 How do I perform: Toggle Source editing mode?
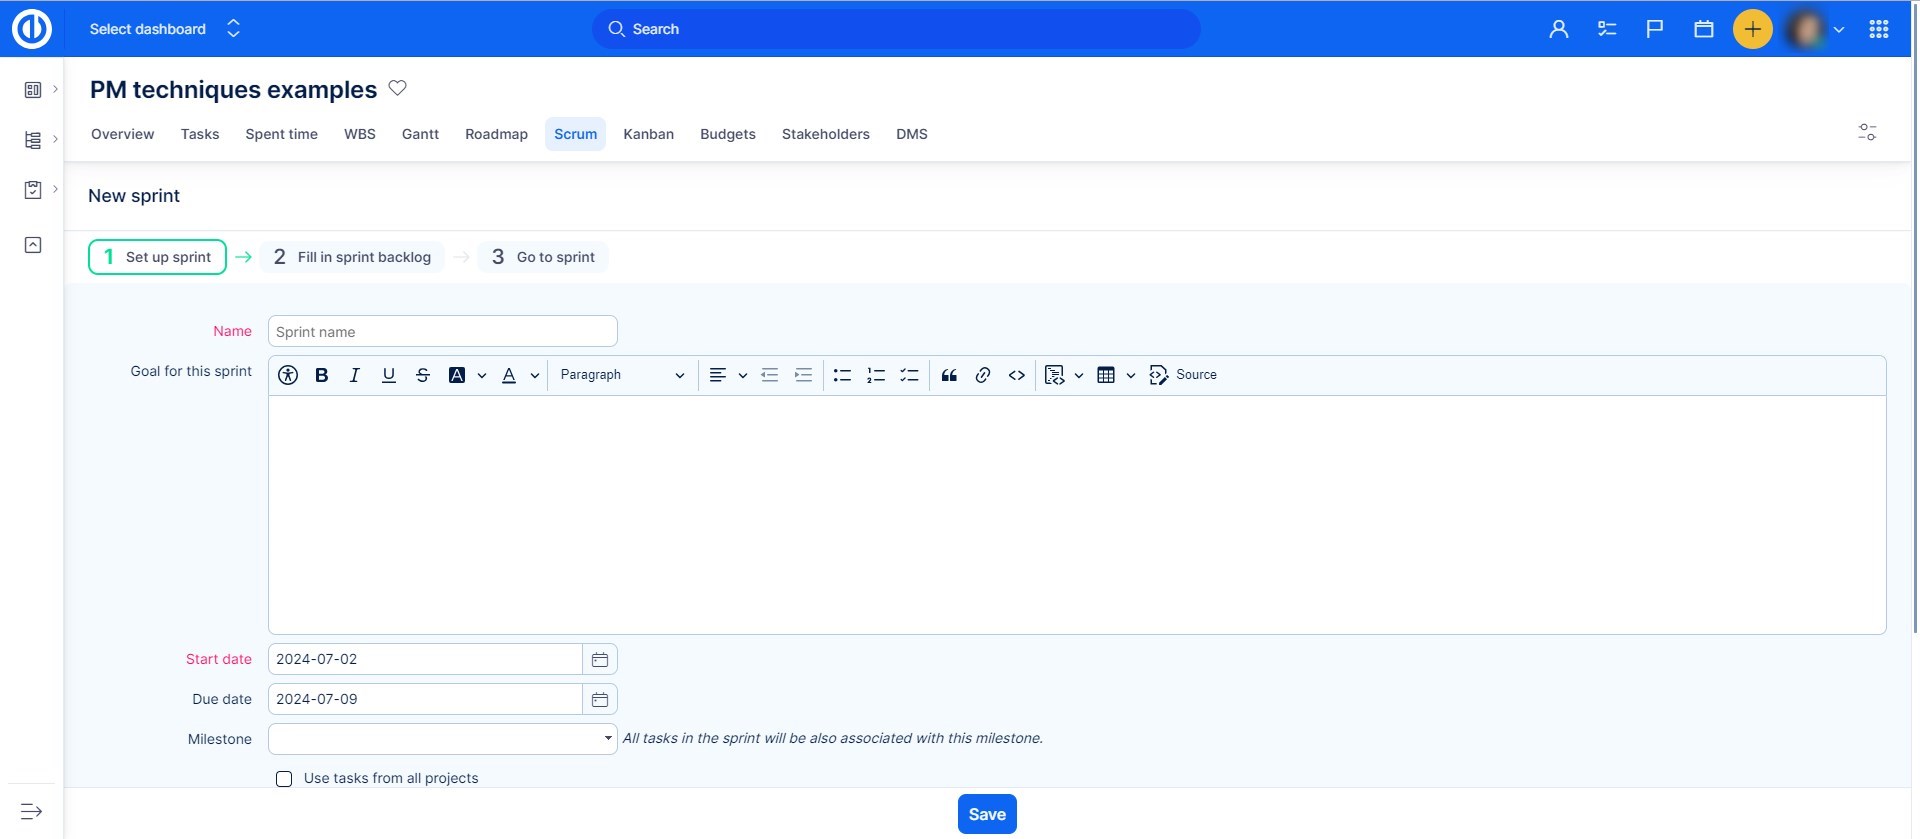1183,375
